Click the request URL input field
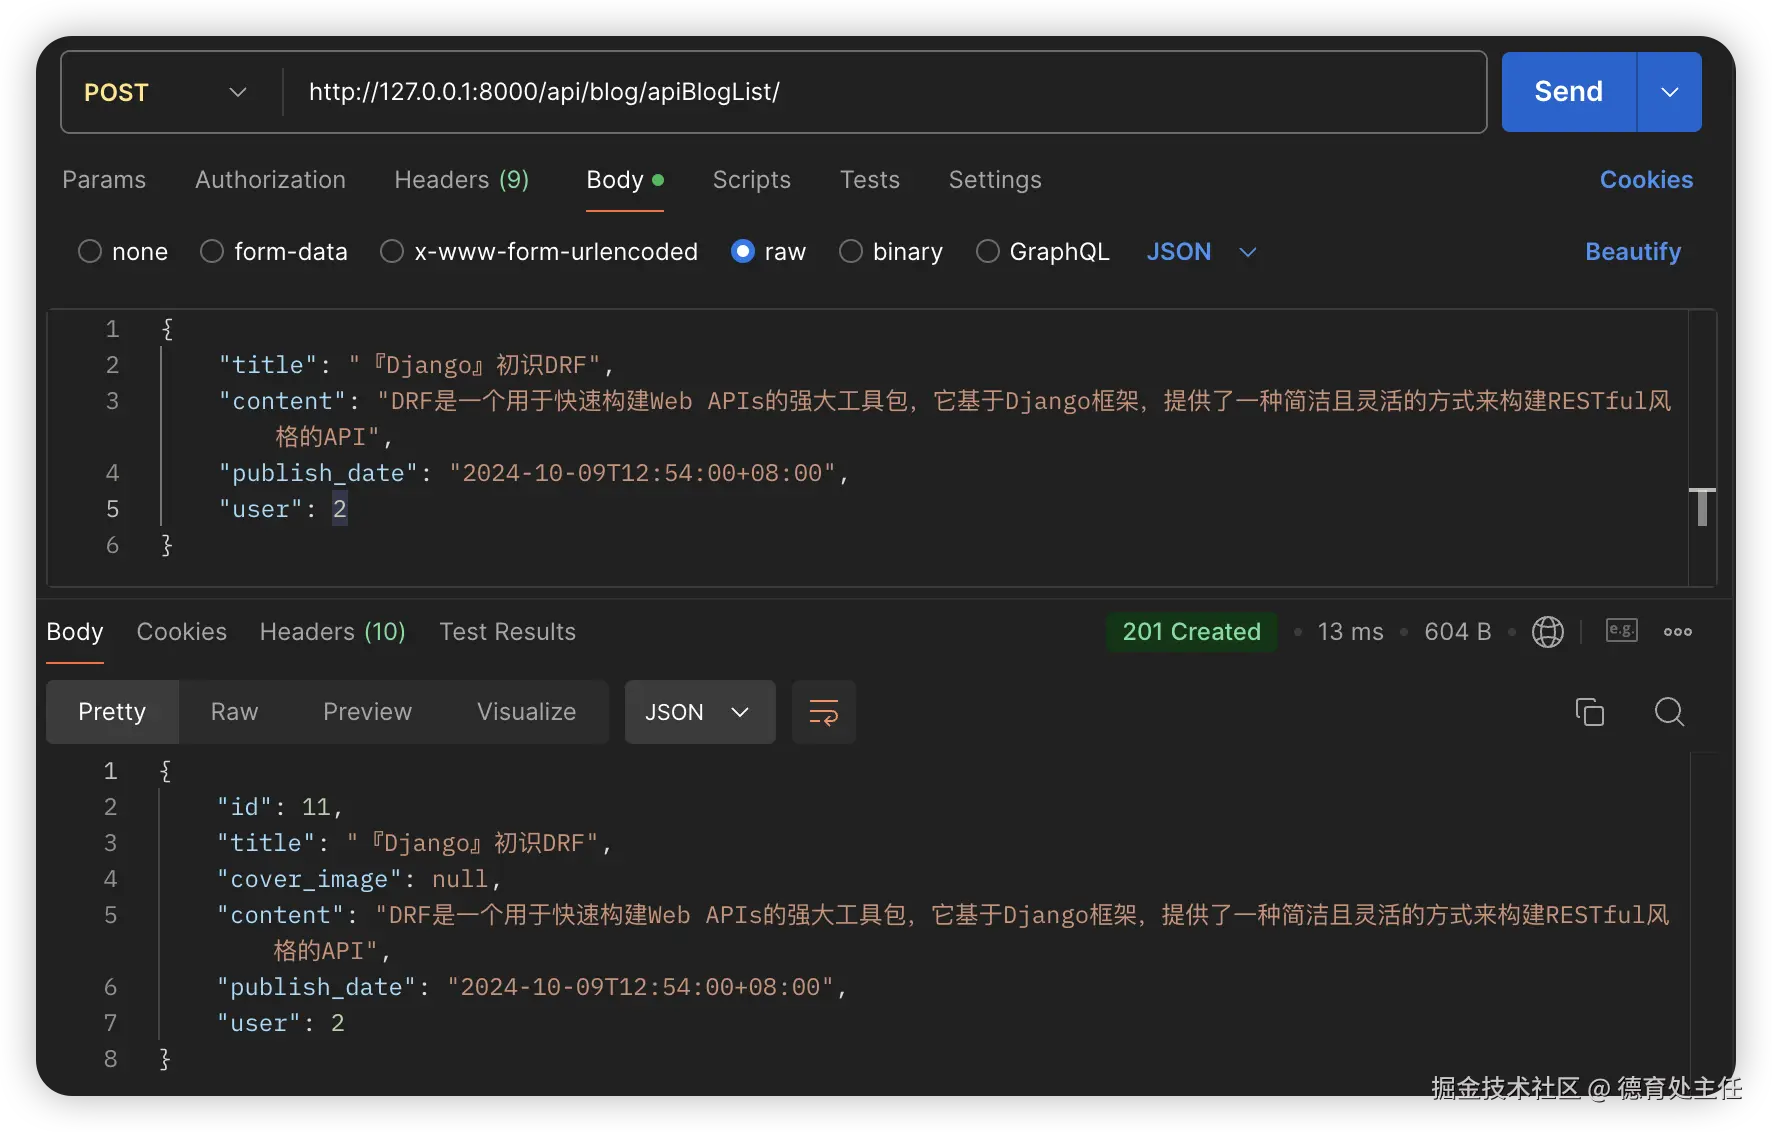 tap(884, 92)
